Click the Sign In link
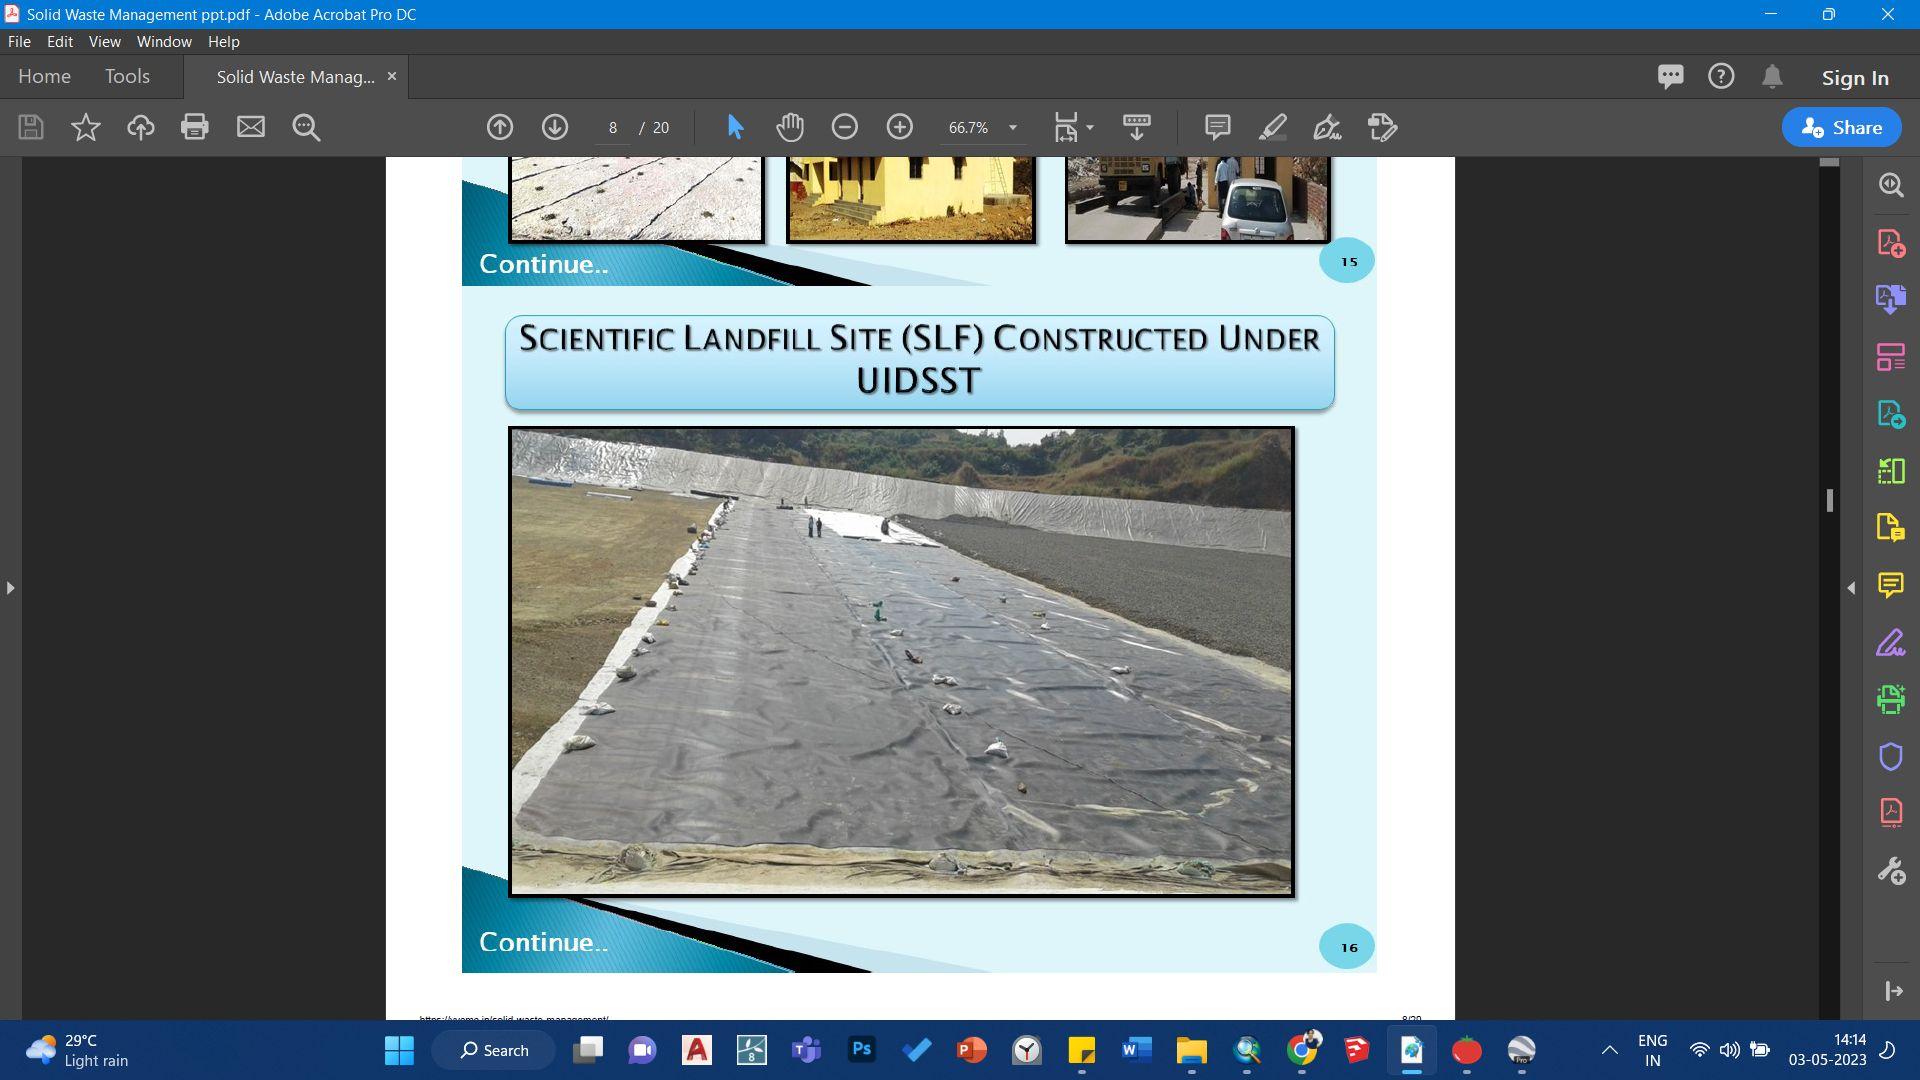This screenshot has height=1080, width=1920. point(1854,78)
